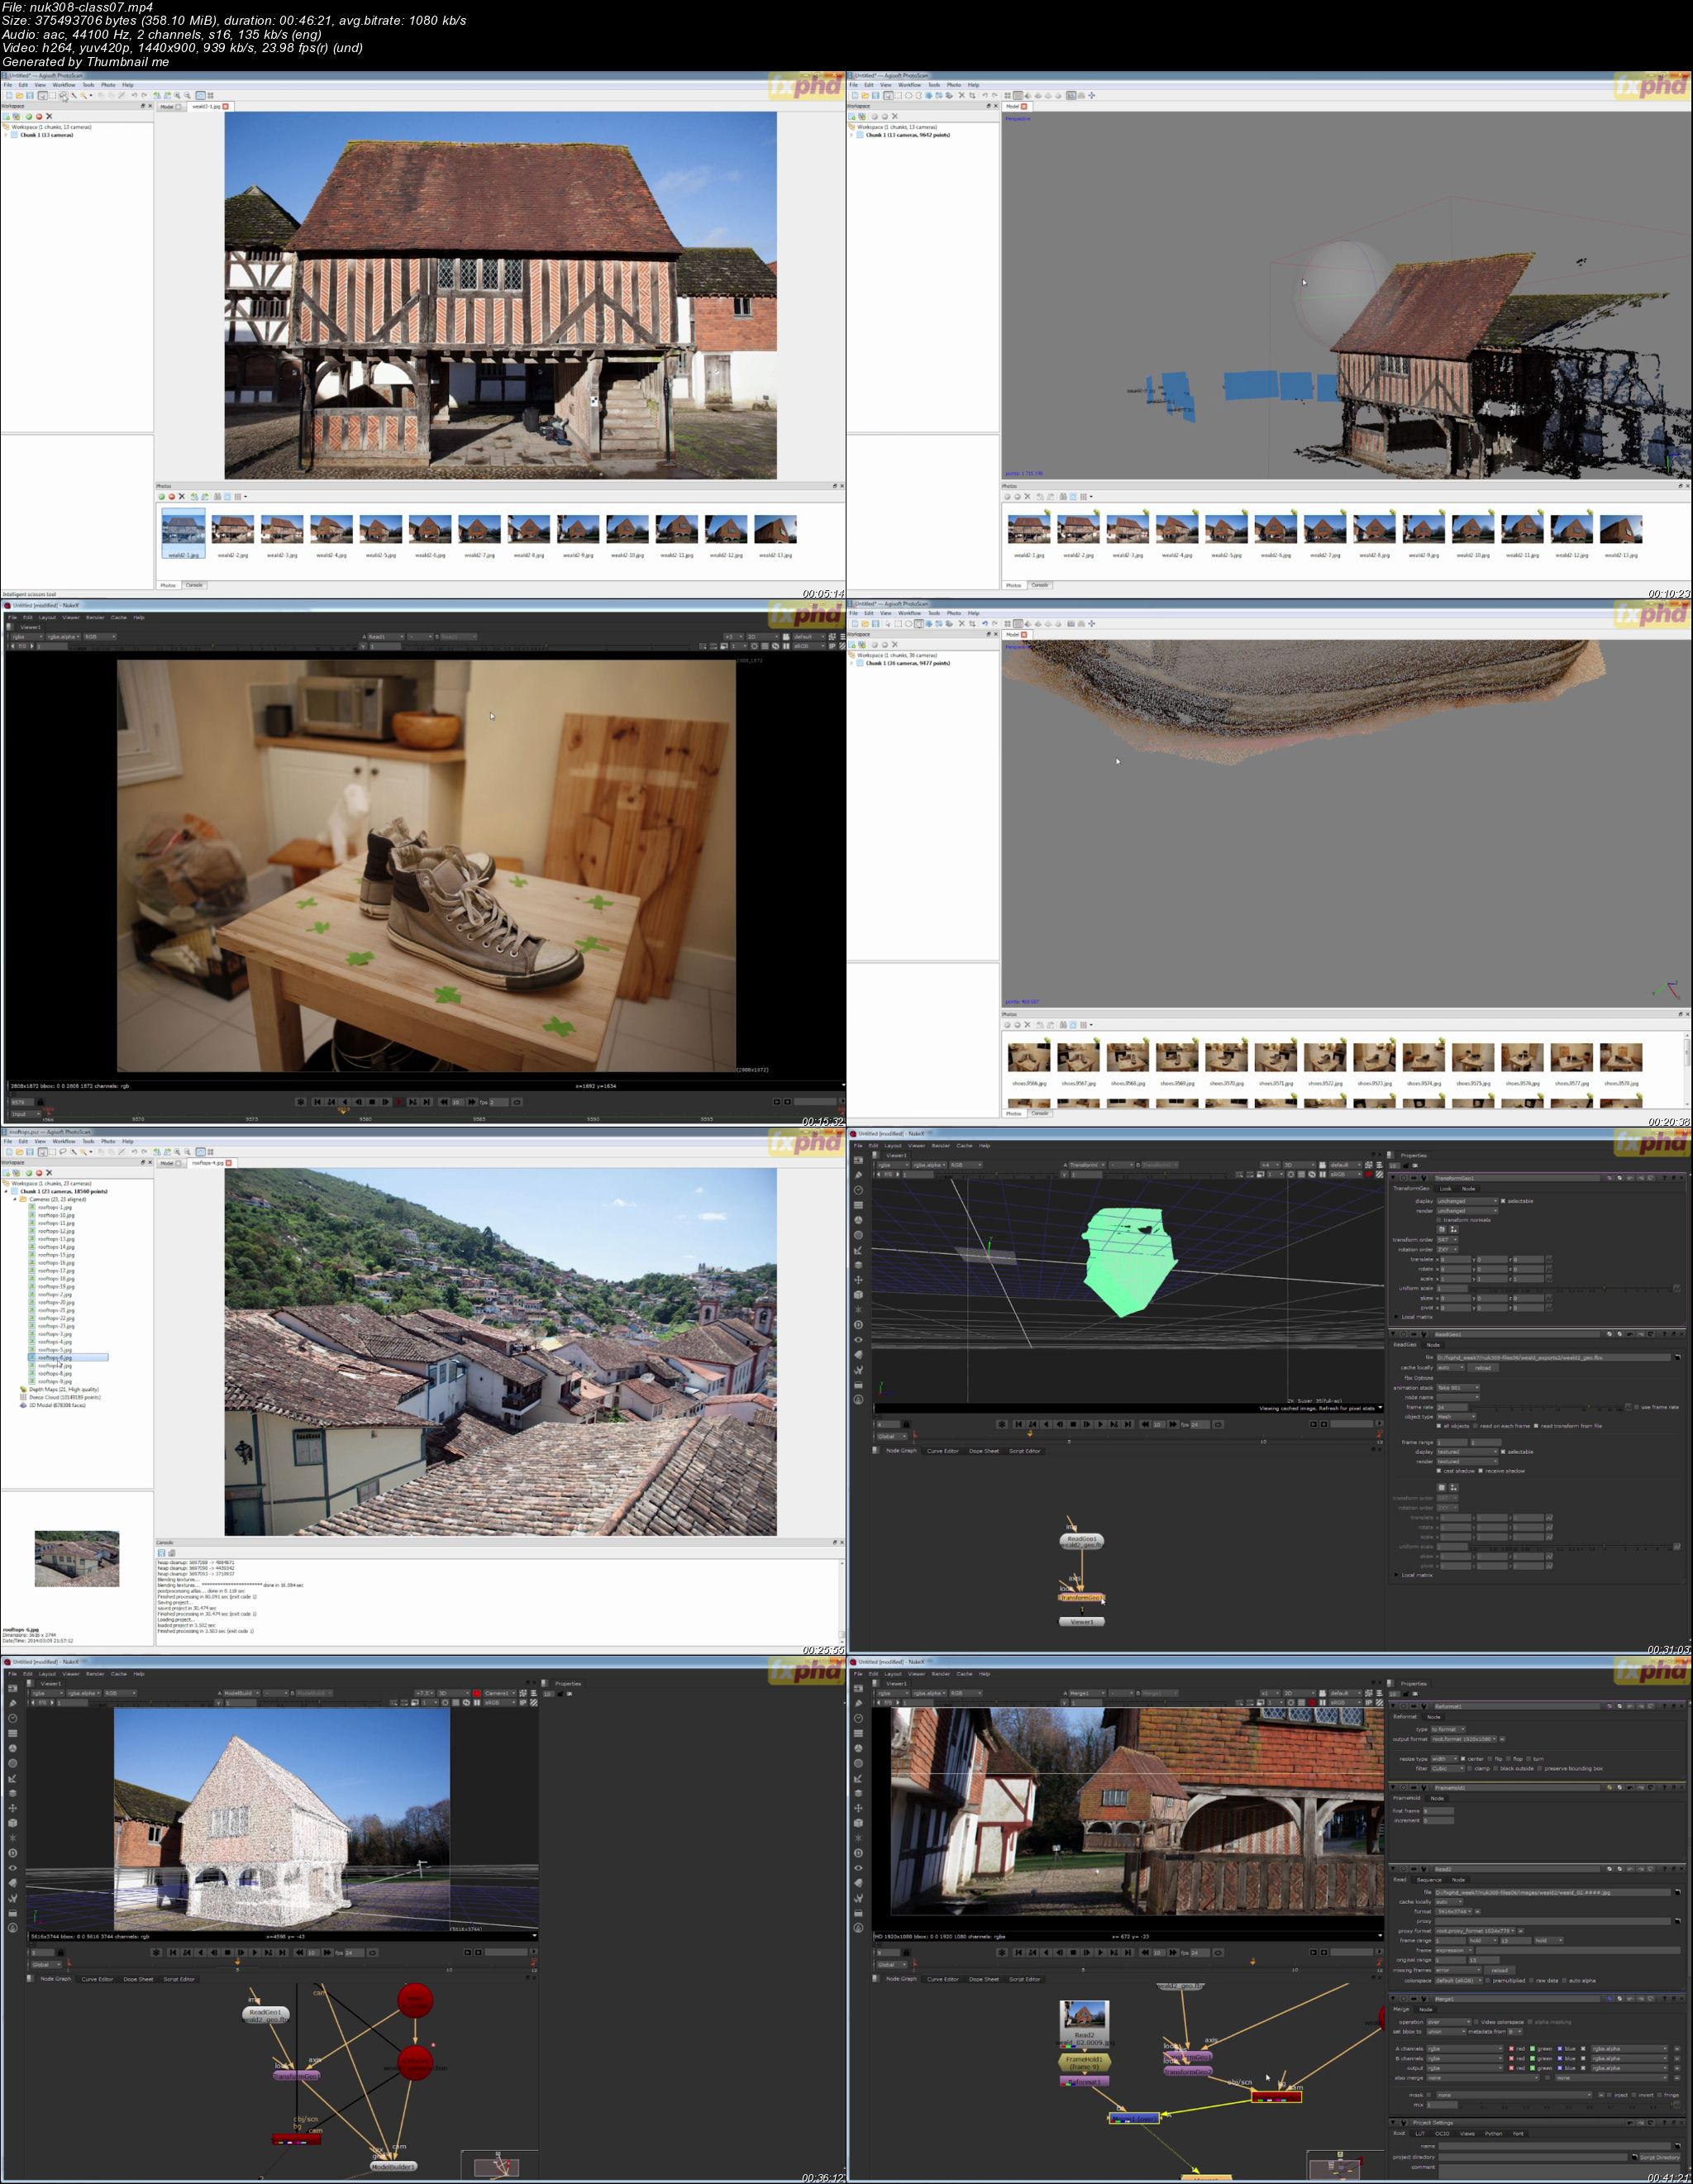
Task: Select Rectangle Selection tool in rooftops PhotoScan toolbar
Action: coord(52,1153)
